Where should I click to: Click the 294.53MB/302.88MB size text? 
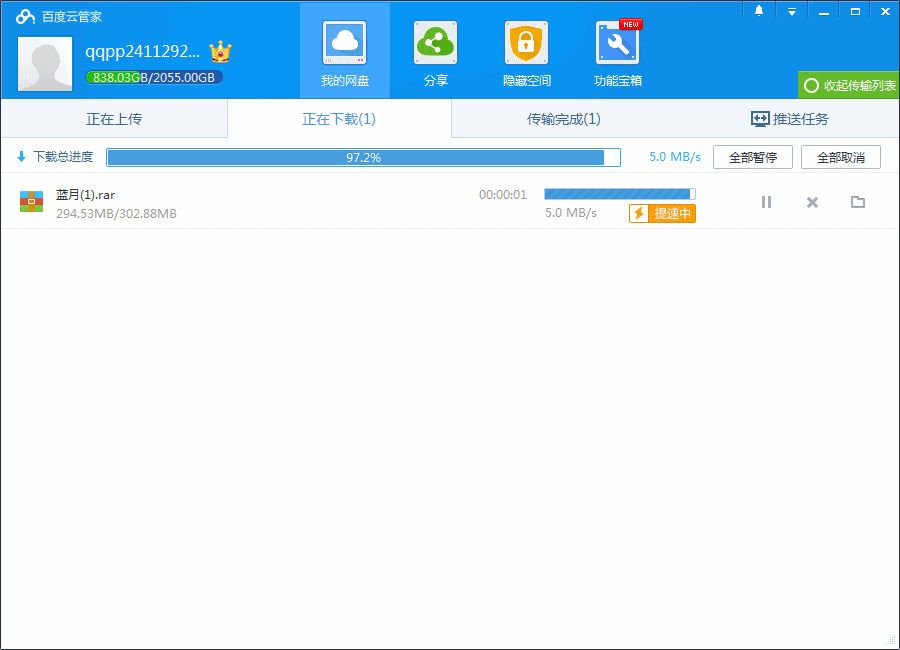click(x=117, y=214)
